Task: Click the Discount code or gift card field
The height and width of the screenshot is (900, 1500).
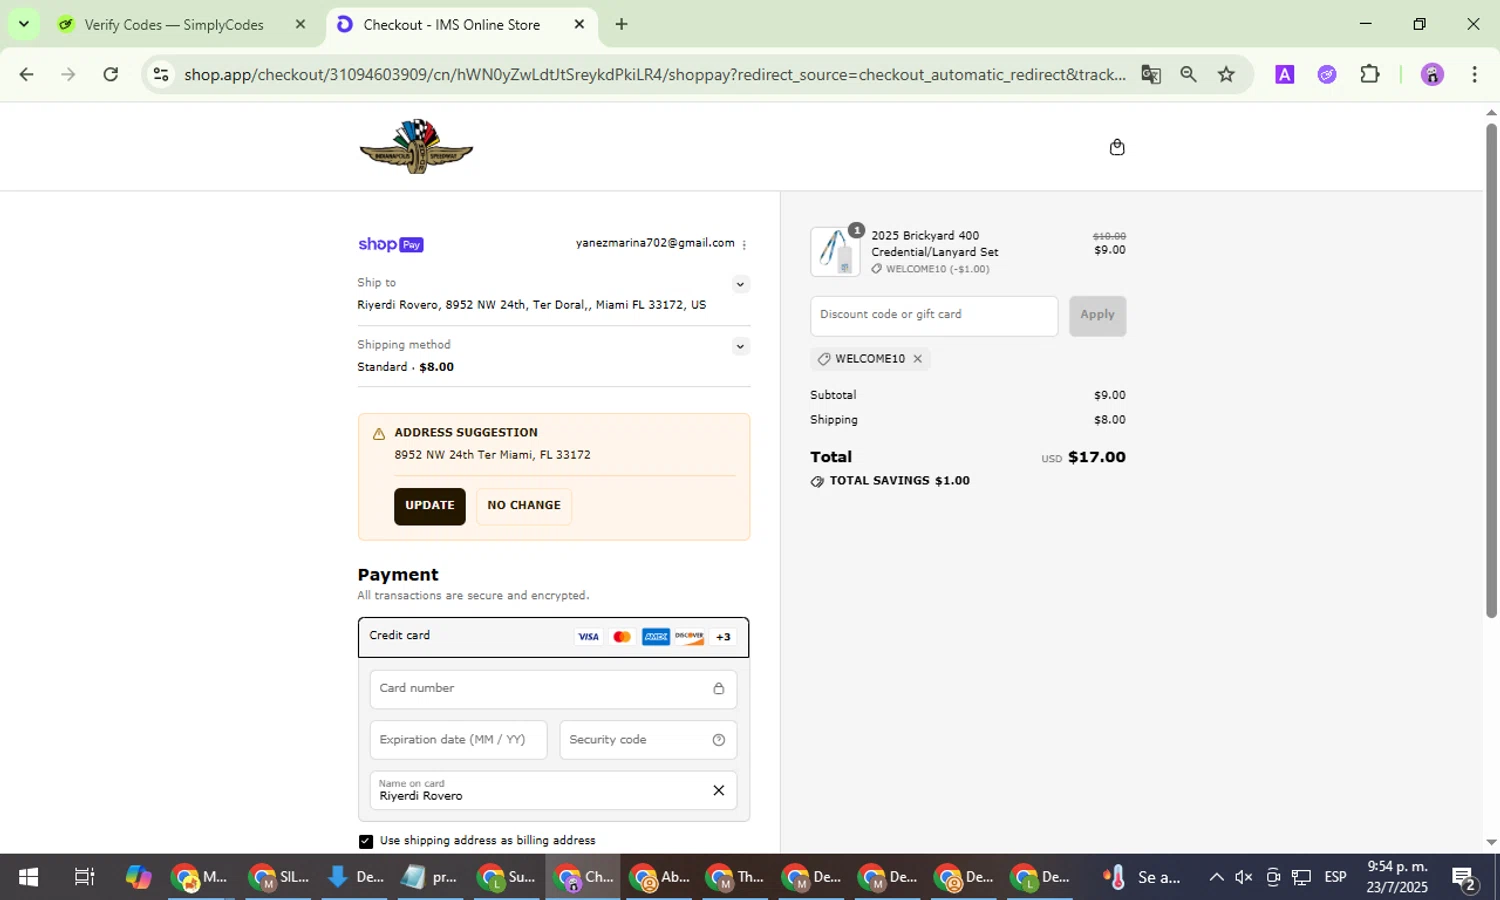Action: click(x=934, y=316)
